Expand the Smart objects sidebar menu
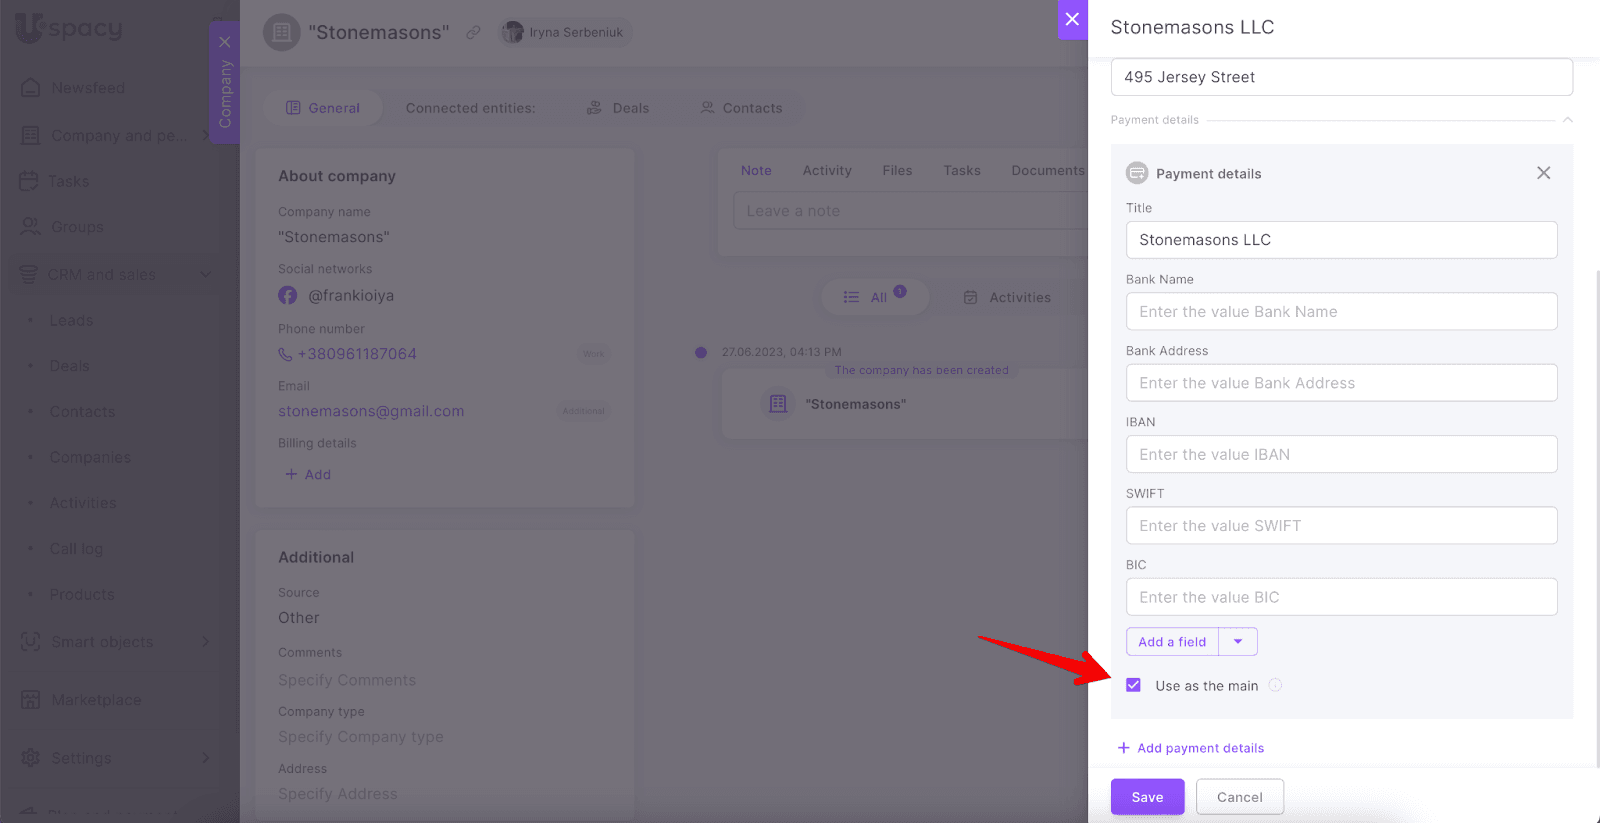This screenshot has height=823, width=1600. [x=205, y=642]
